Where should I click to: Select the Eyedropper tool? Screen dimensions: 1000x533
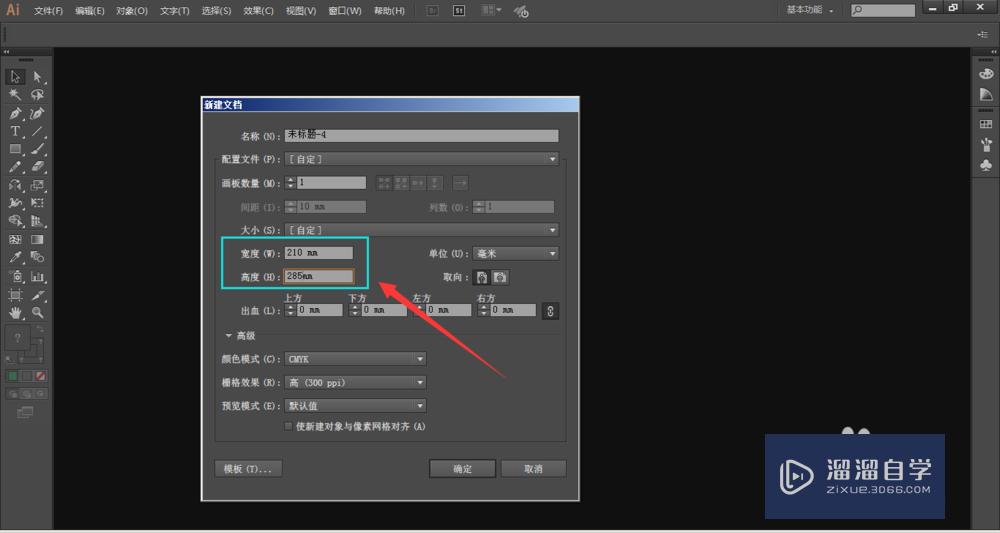pyautogui.click(x=15, y=258)
